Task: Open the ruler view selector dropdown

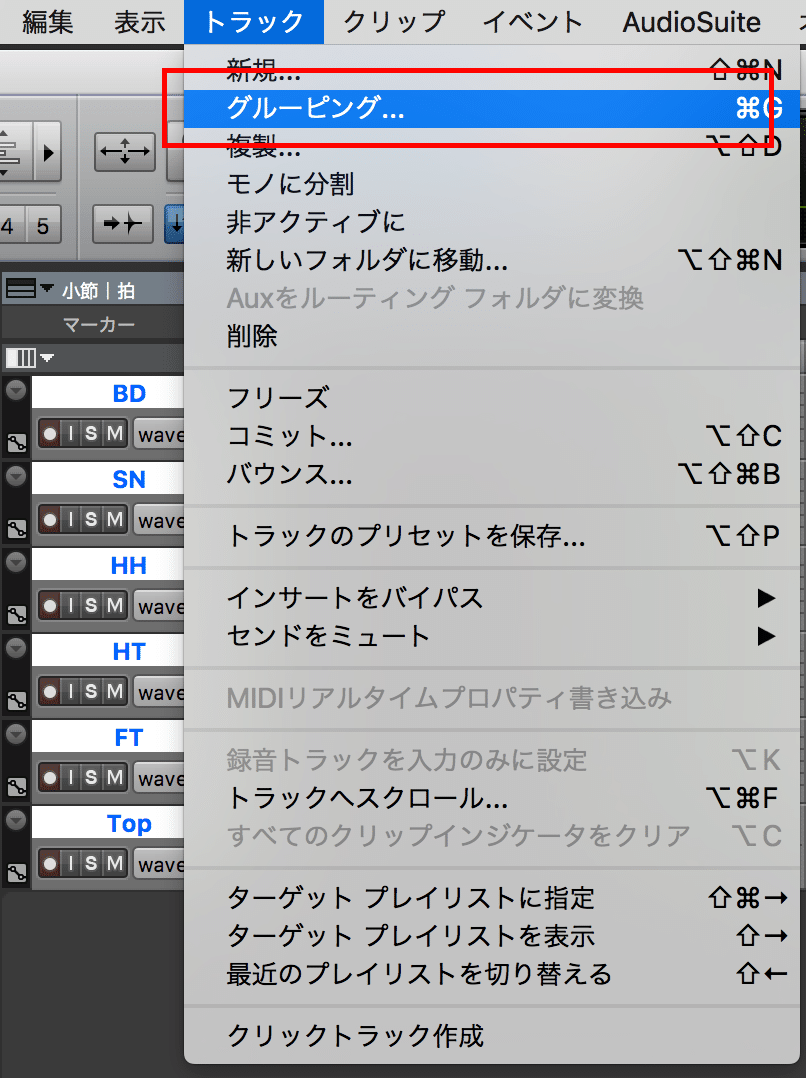Action: [29, 289]
